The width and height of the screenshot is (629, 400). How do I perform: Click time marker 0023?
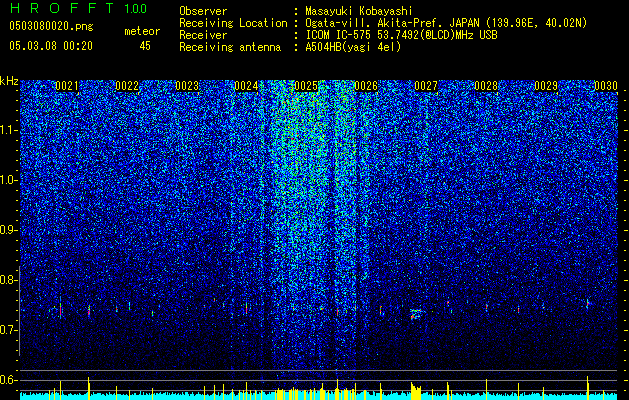tap(187, 86)
